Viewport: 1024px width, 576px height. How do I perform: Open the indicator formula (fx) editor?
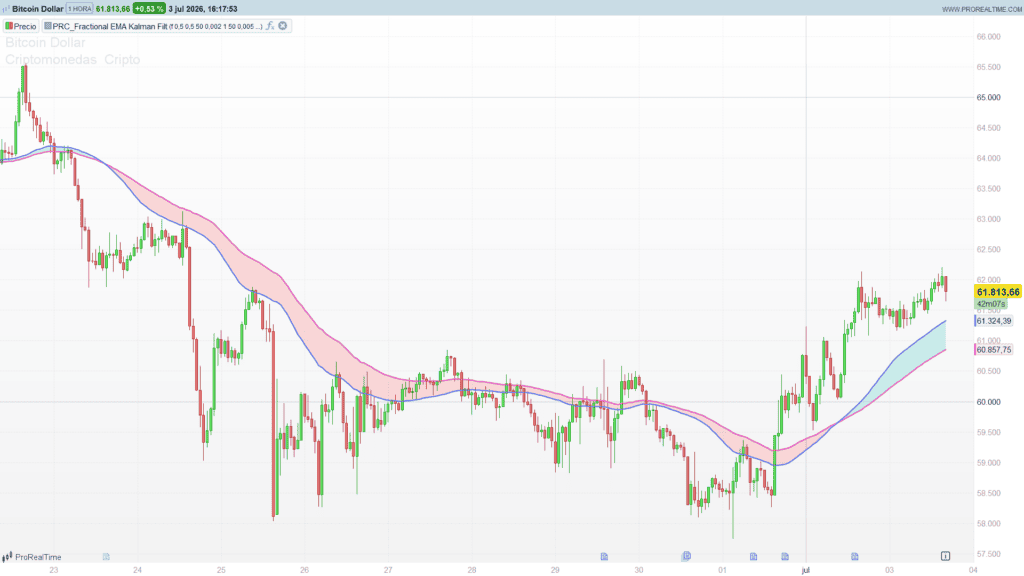(x=270, y=26)
